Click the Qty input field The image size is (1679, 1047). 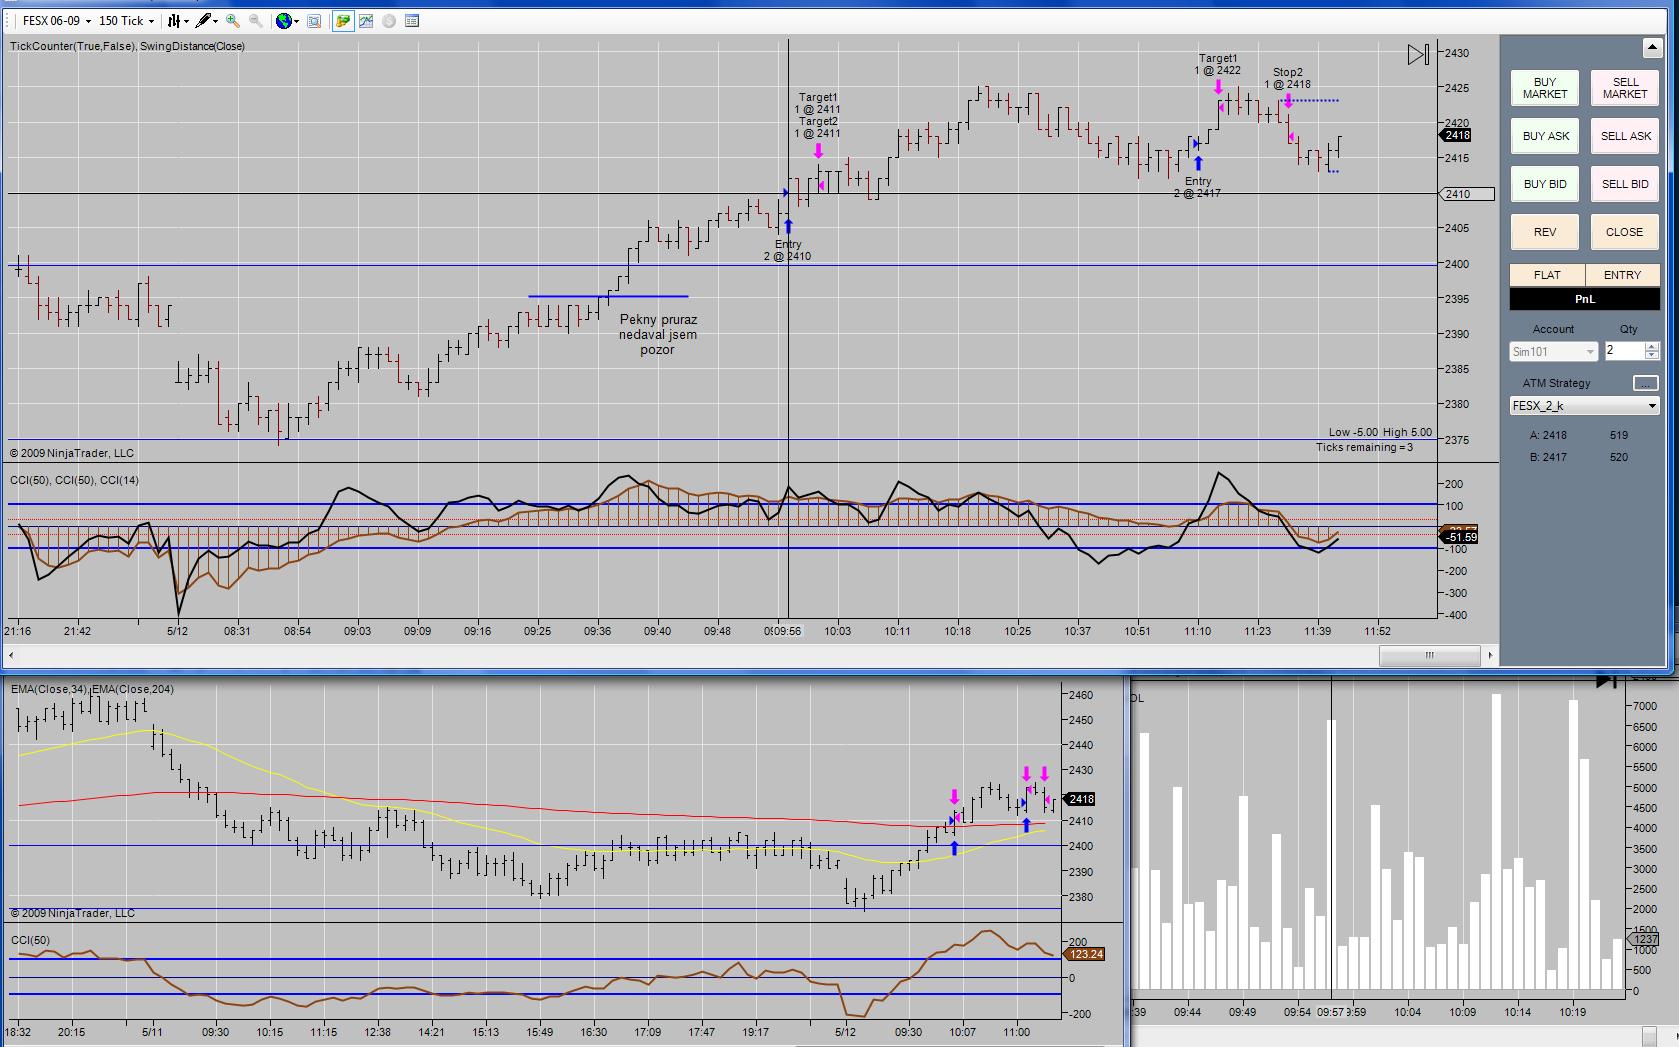tap(1624, 351)
